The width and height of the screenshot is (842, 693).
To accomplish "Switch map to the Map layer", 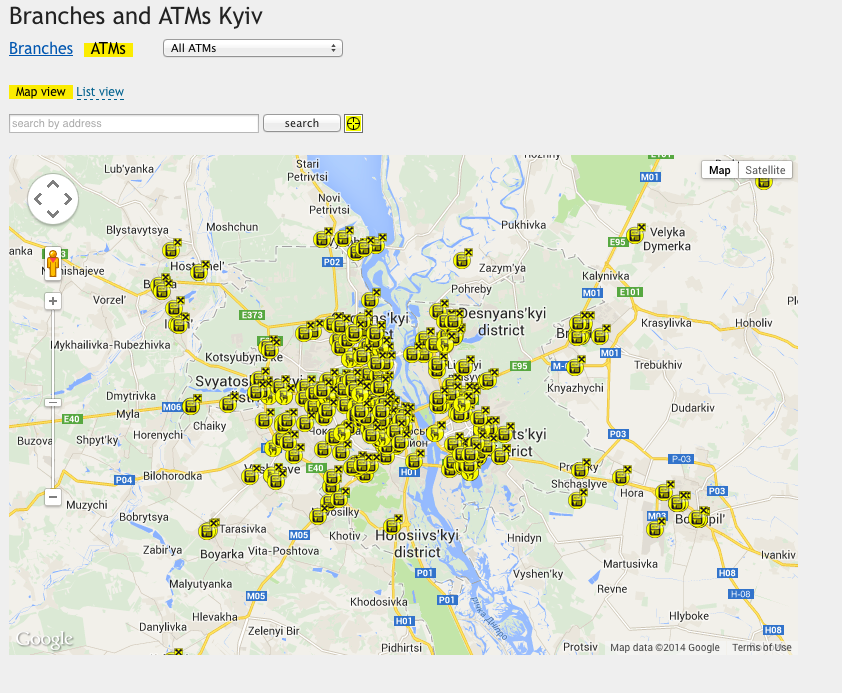I will coord(719,170).
